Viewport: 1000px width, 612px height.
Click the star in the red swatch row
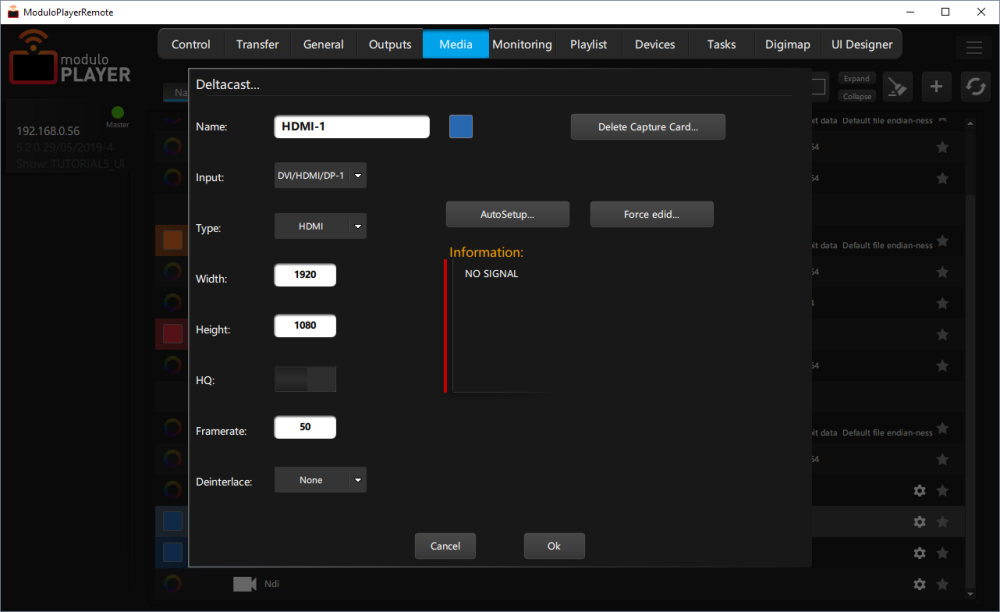pyautogui.click(x=942, y=334)
